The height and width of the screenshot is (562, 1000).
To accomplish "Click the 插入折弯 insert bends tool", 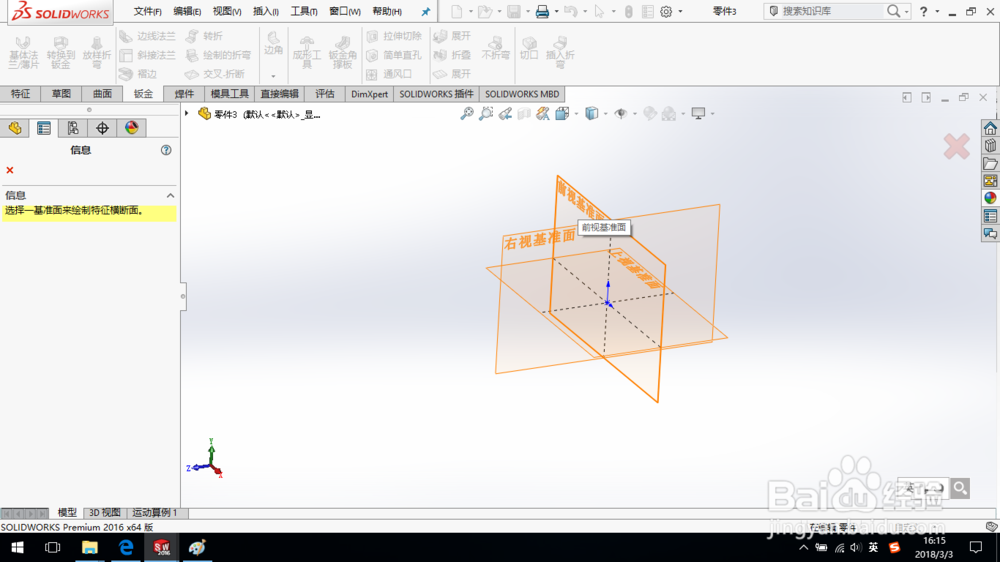I will (x=560, y=52).
